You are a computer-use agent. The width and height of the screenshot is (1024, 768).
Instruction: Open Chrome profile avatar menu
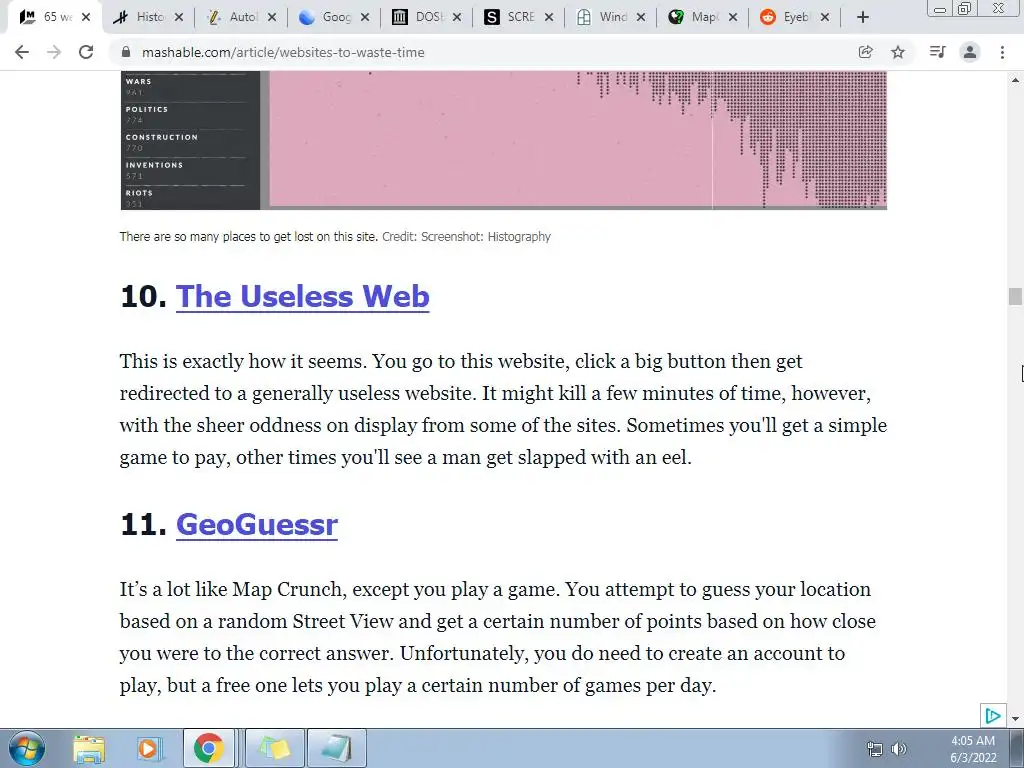pos(970,52)
